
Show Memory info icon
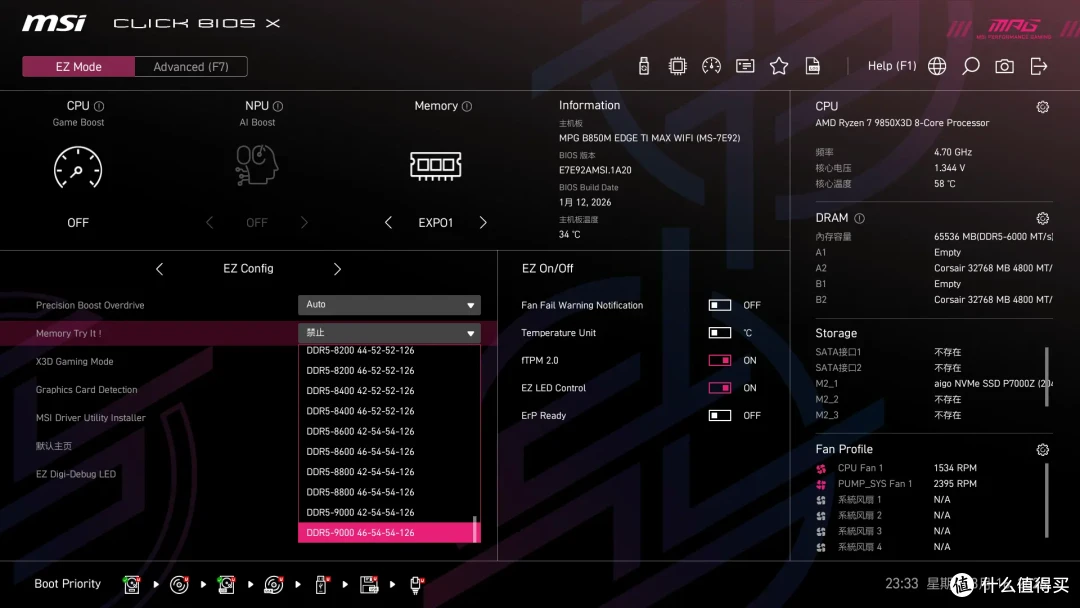(x=467, y=106)
